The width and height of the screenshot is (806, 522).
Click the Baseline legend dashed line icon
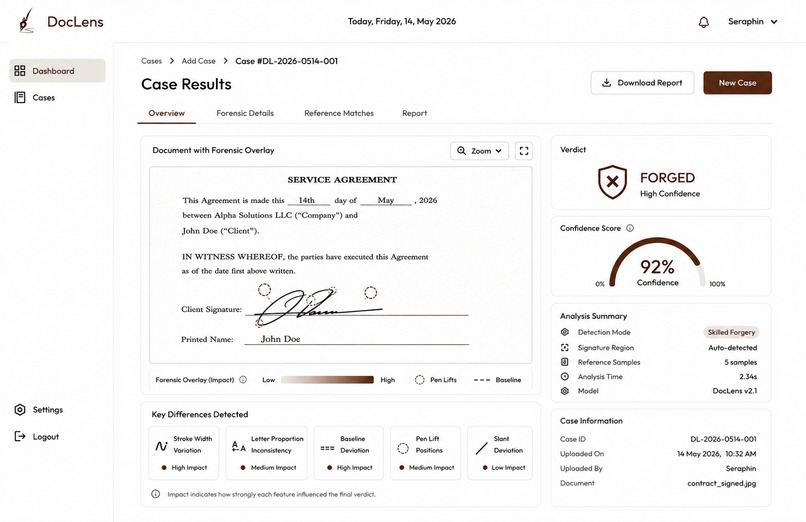482,380
